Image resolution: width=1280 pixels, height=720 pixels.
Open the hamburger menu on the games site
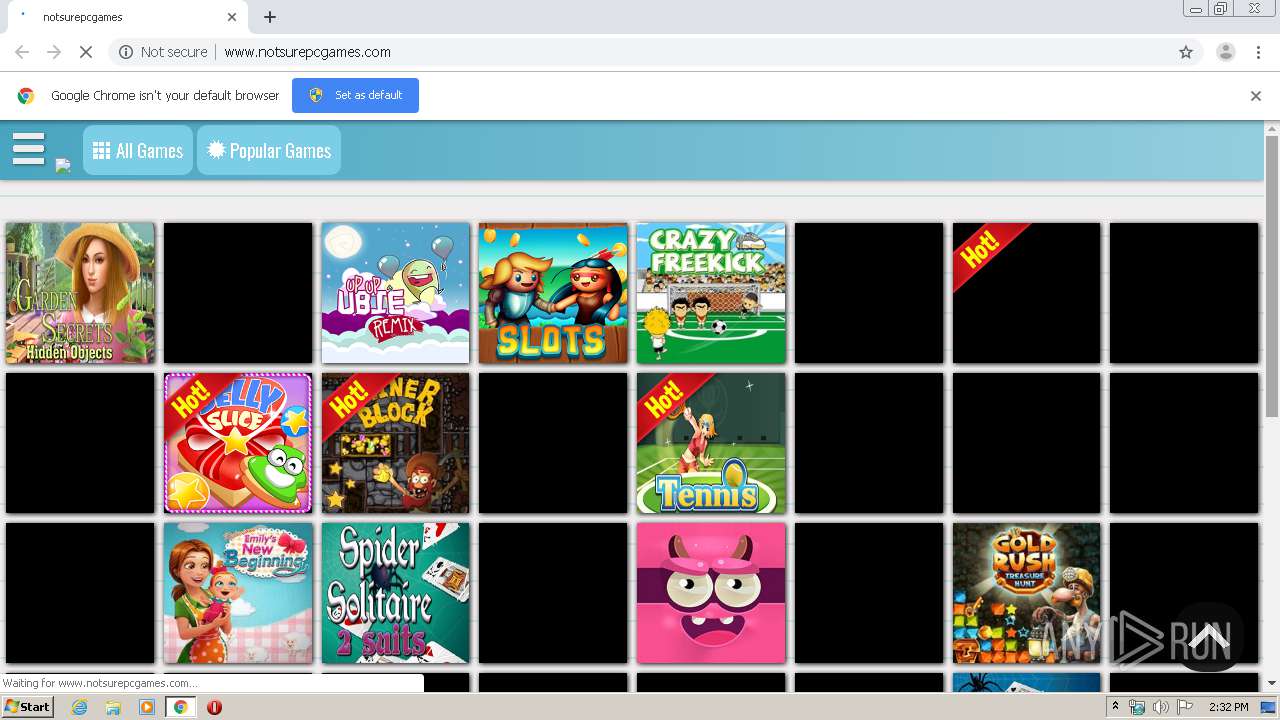click(28, 149)
